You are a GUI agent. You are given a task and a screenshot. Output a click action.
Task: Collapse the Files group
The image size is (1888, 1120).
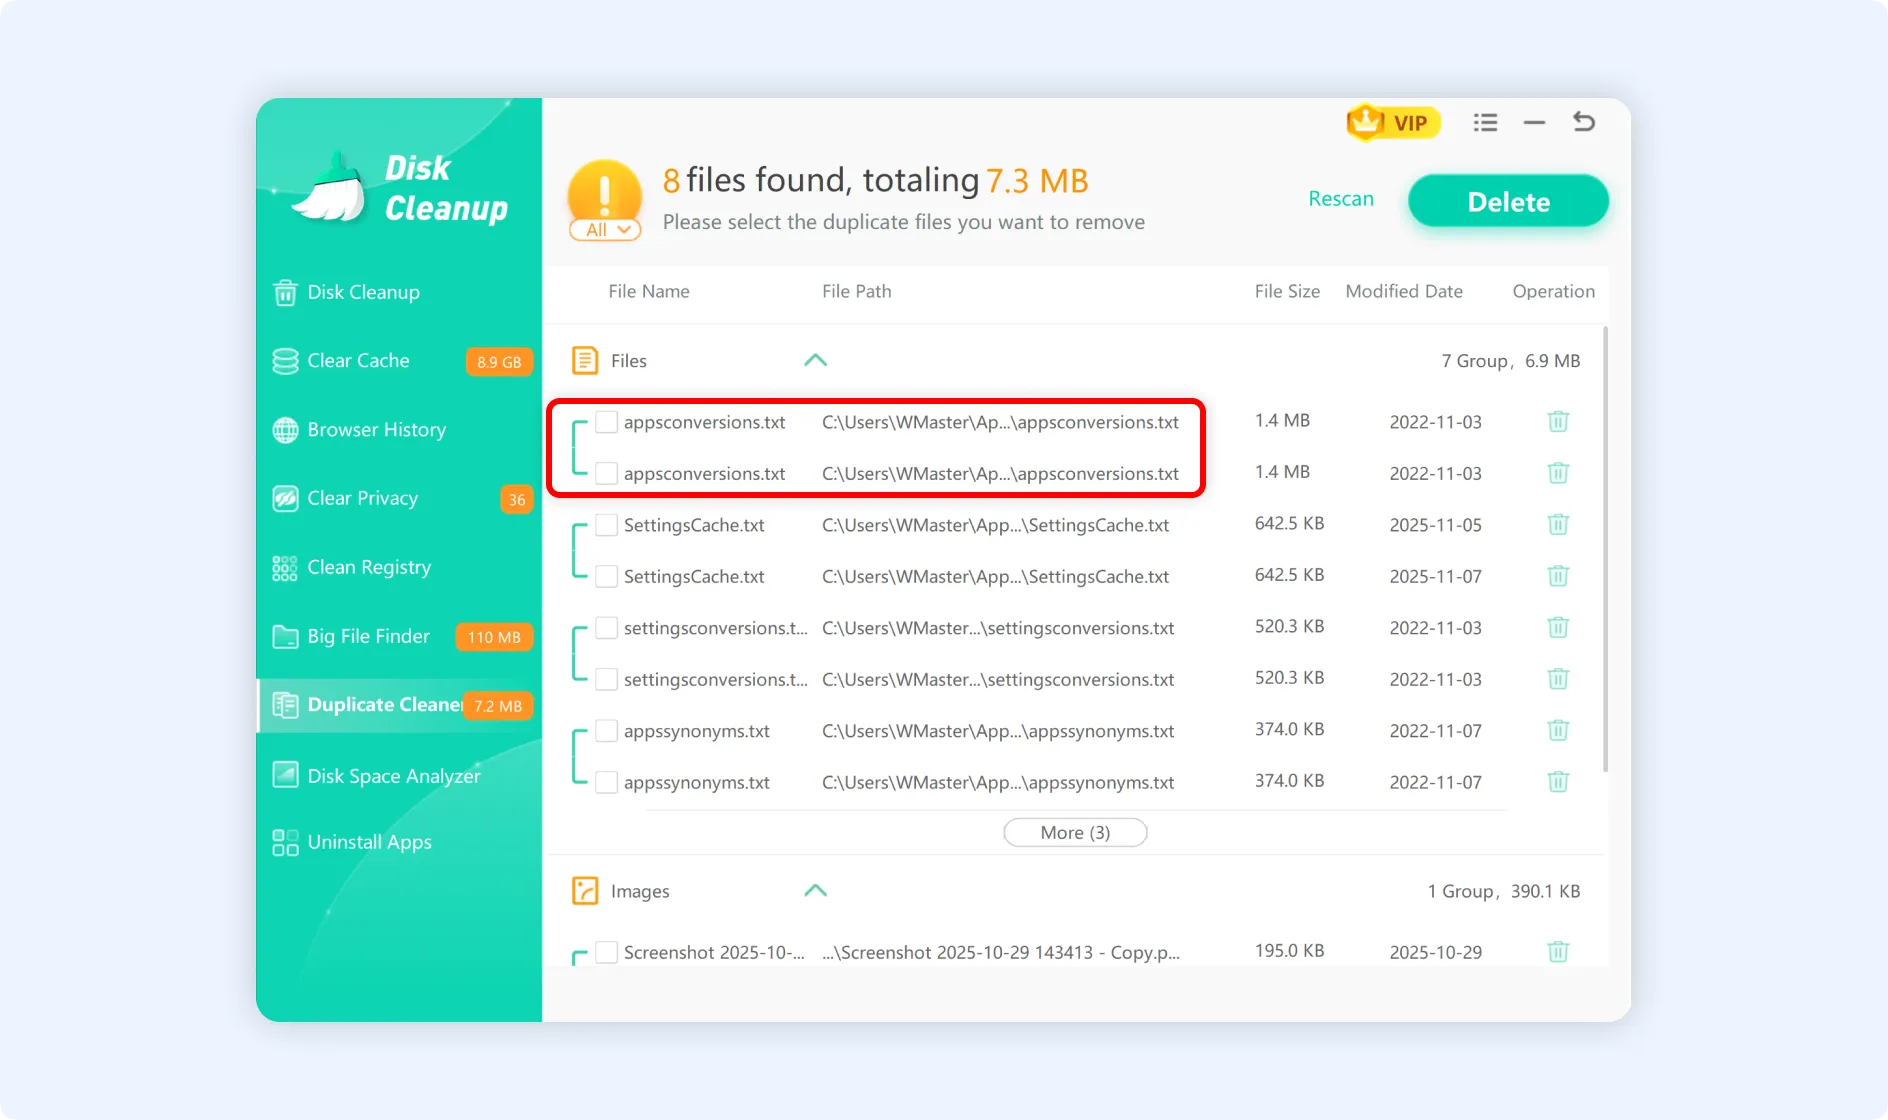tap(815, 361)
